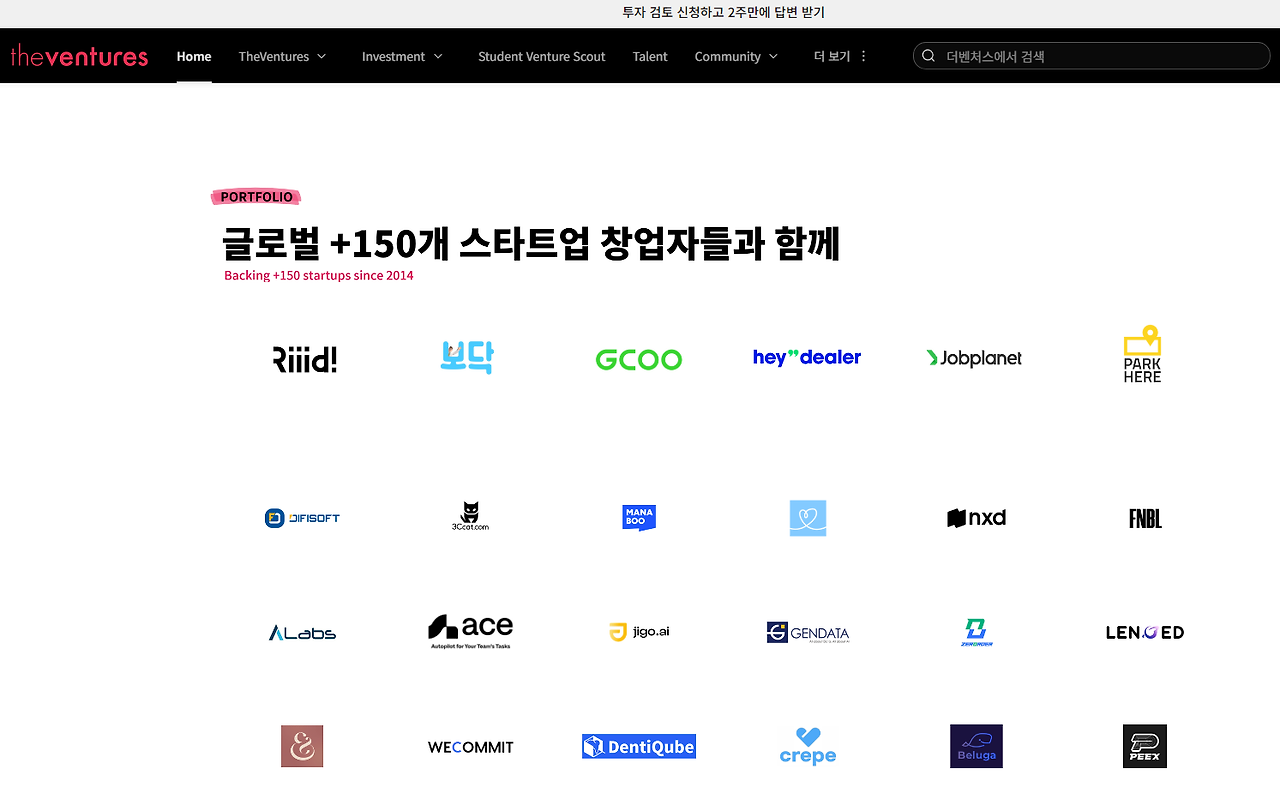Click the WECOMMIT logo link
This screenshot has height=787, width=1280.
470,746
